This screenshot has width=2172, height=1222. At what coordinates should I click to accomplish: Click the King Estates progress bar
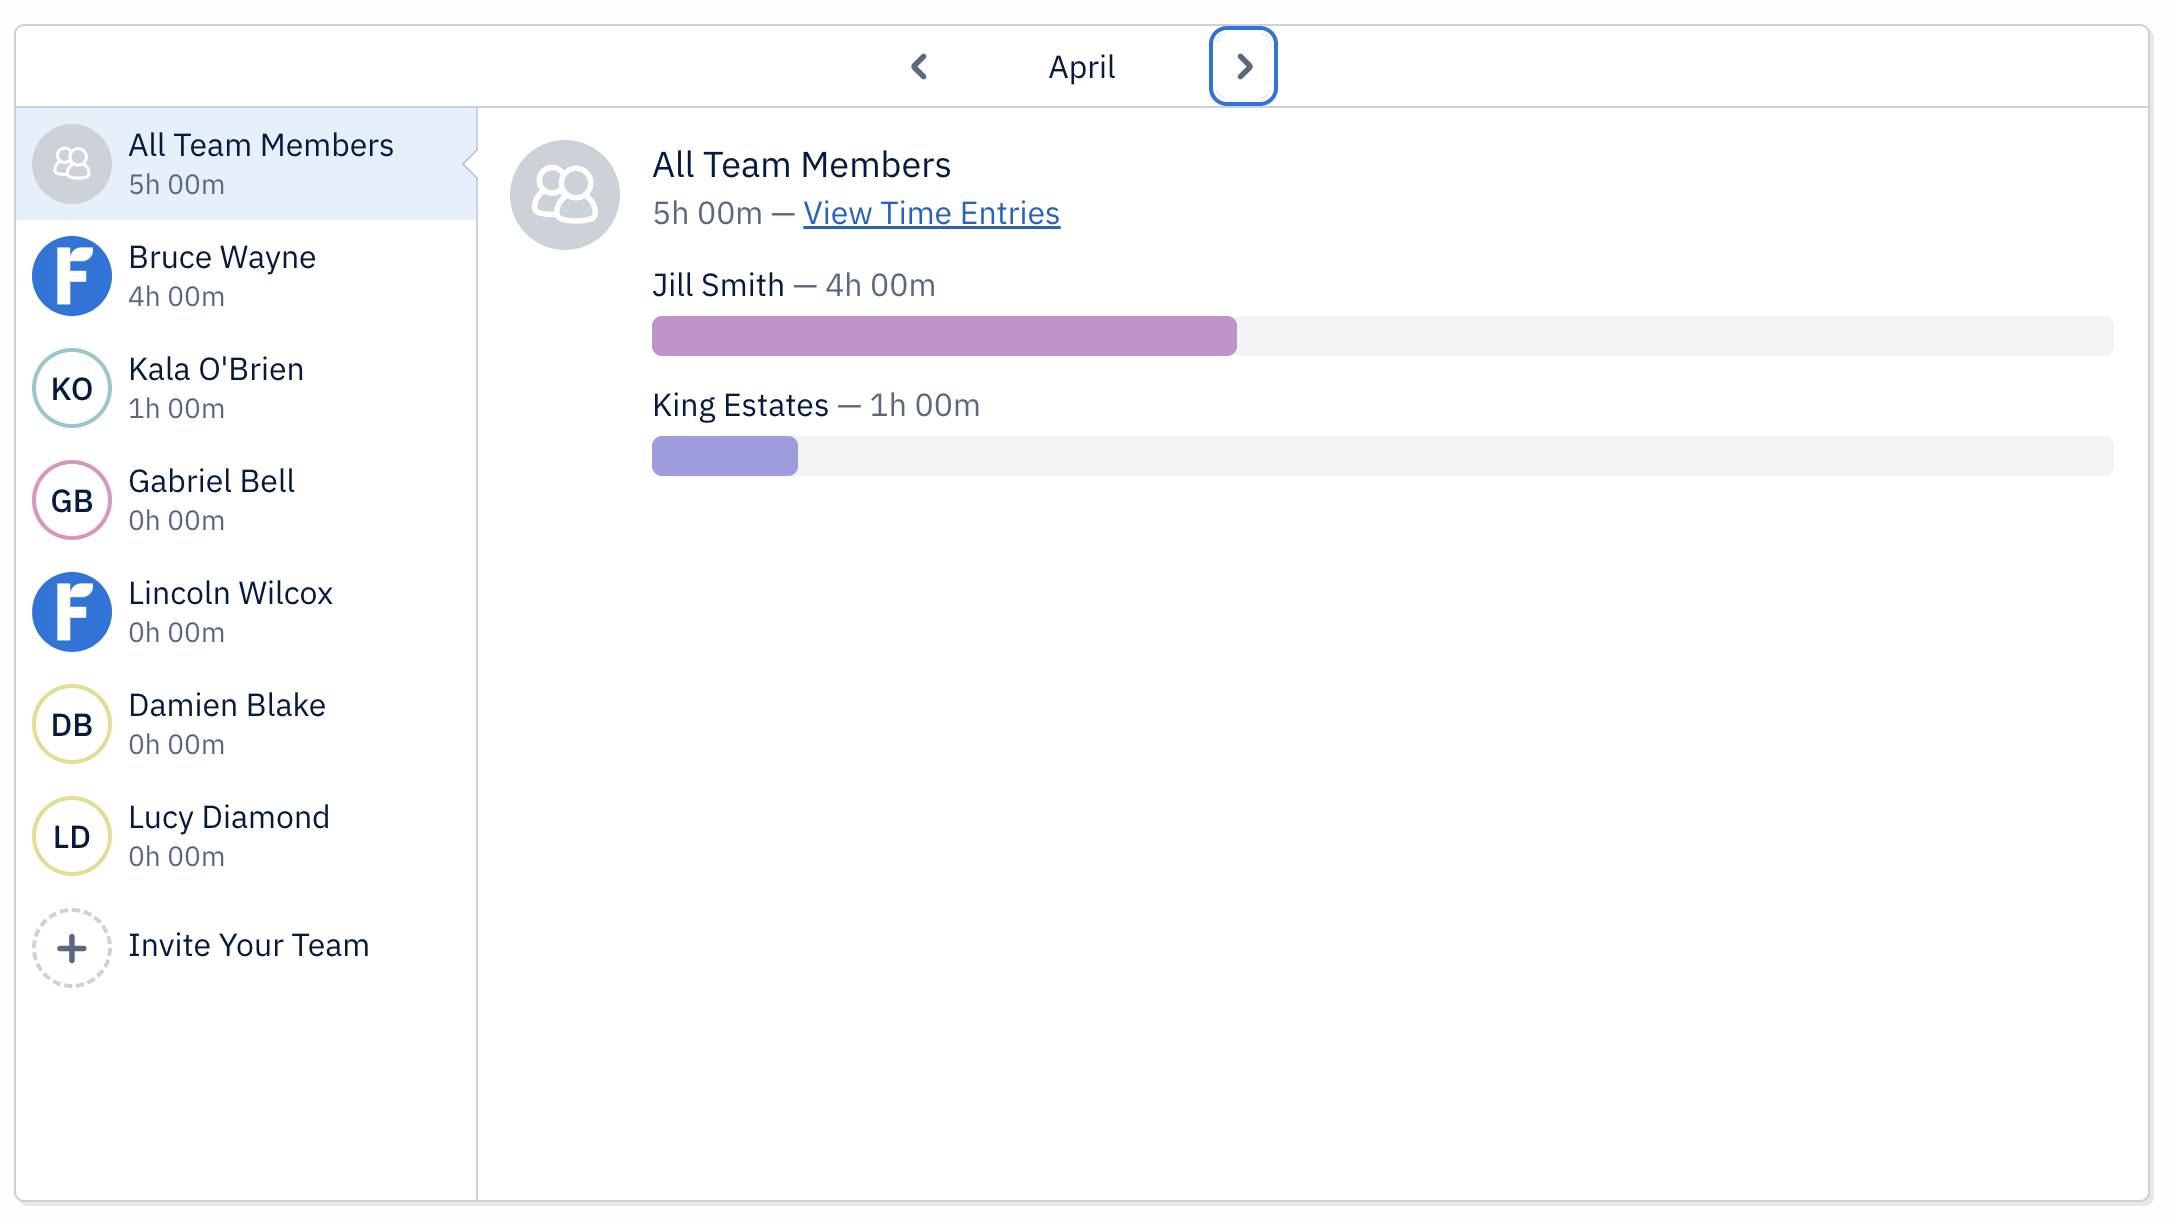[x=724, y=456]
